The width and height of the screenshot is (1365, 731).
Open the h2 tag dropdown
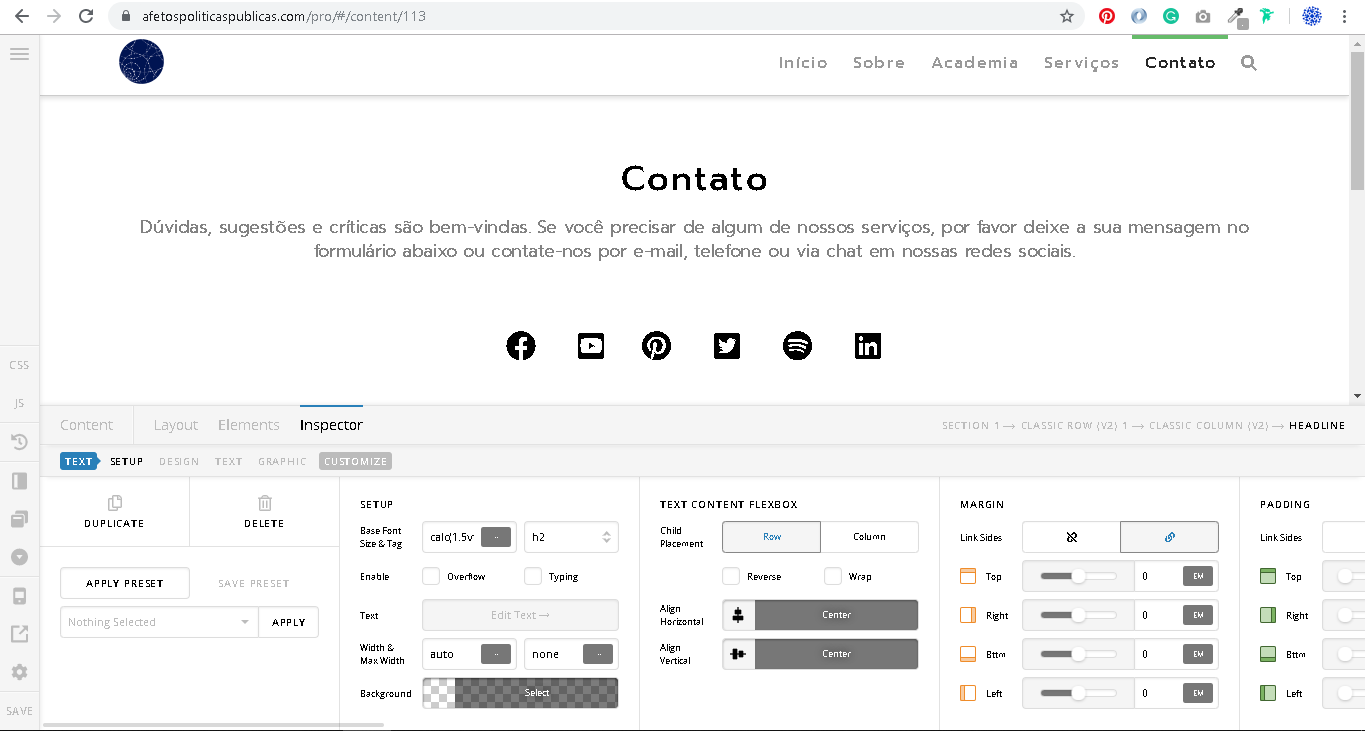(571, 537)
